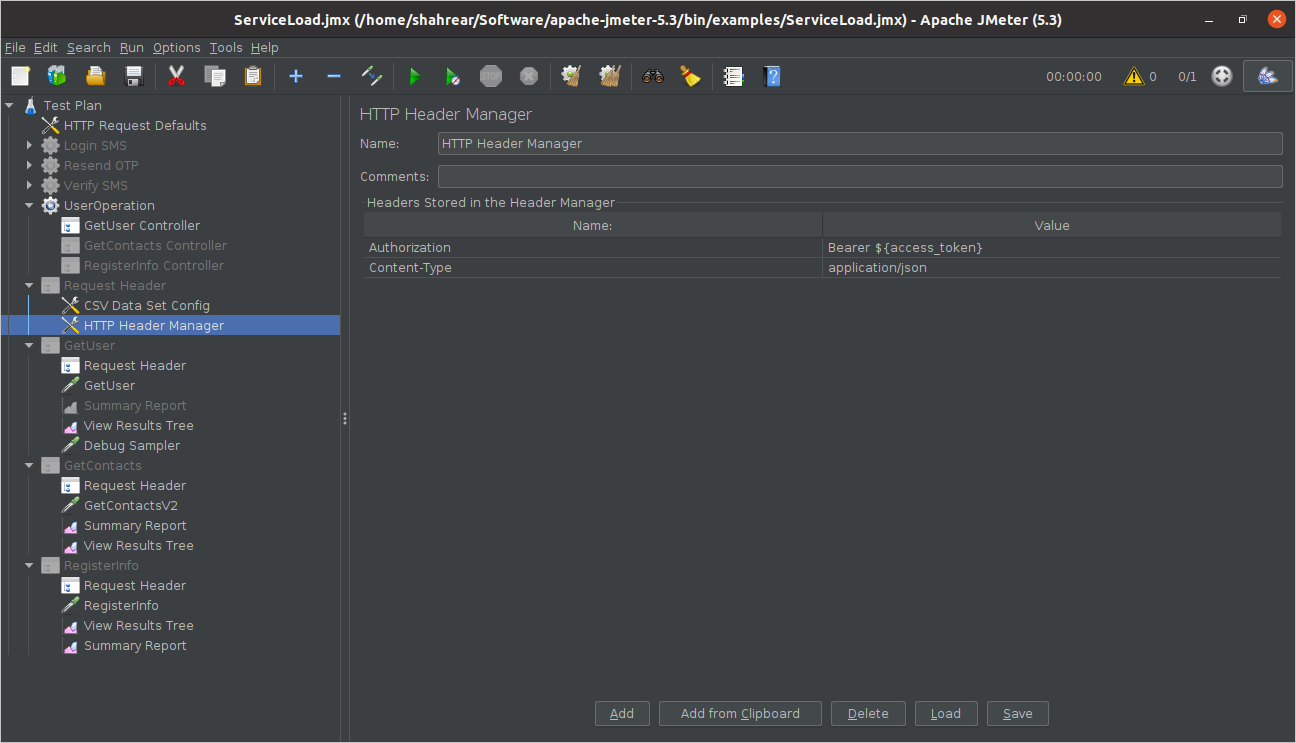Screen dimensions: 1296x743
Task: Reset search with yellow brush icon
Action: click(691, 76)
